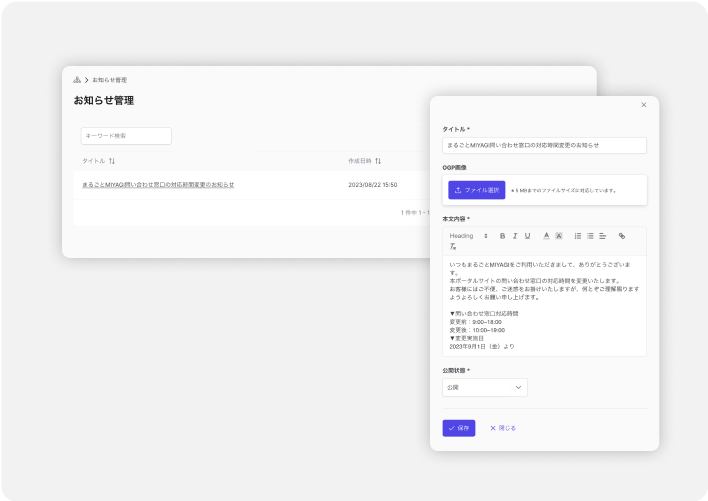This screenshot has width=708, height=501.
Task: Focus the キーワード検索 search field
Action: click(x=126, y=135)
